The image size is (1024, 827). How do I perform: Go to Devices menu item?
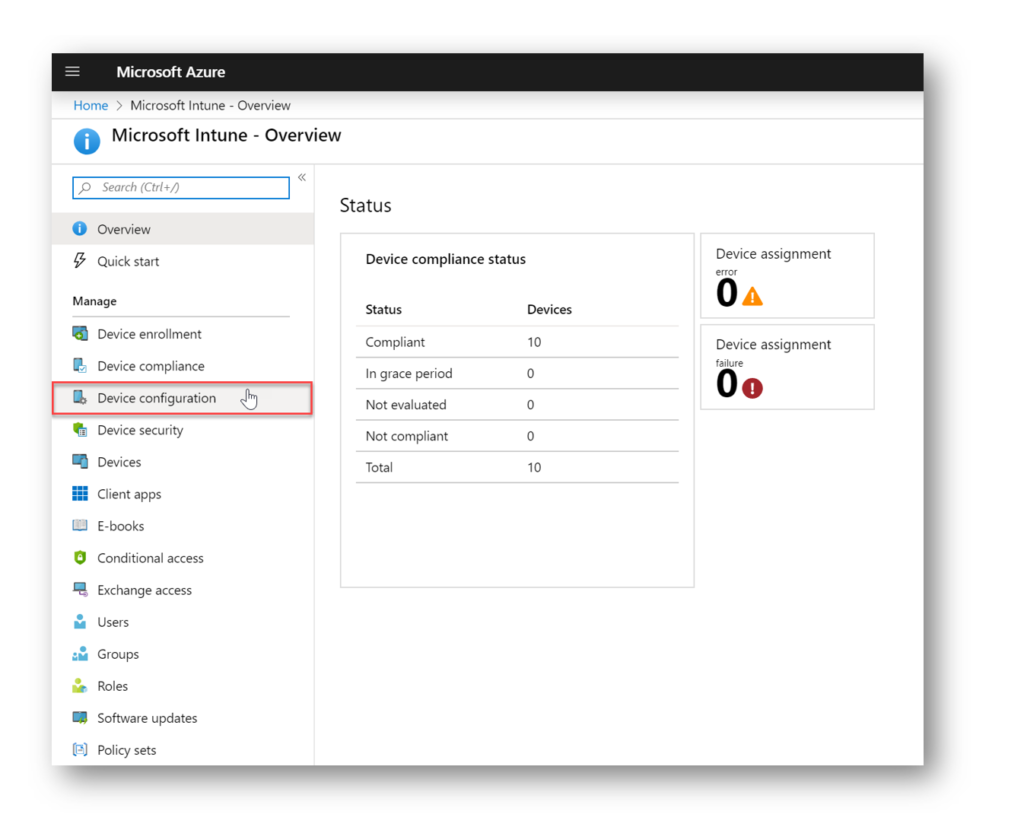[183, 461]
